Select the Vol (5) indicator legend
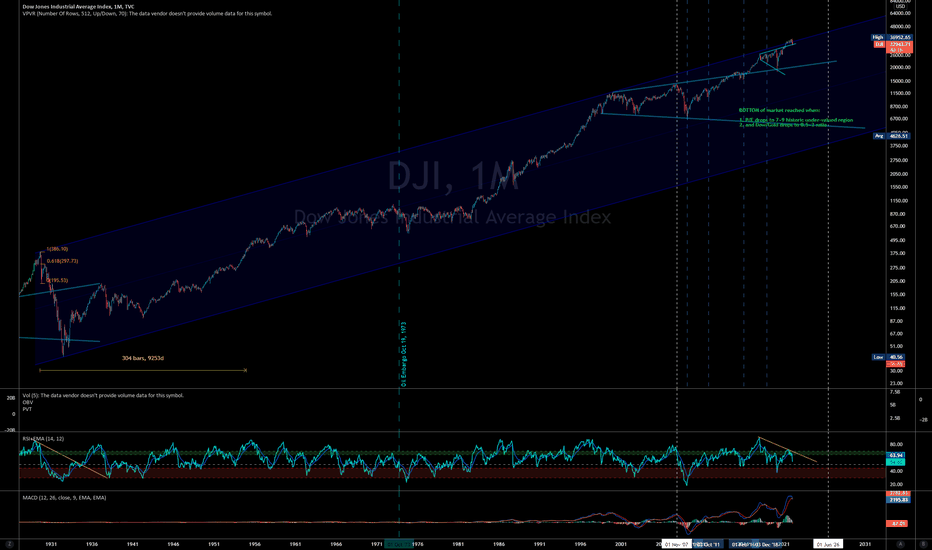Image resolution: width=932 pixels, height=550 pixels. (x=103, y=395)
